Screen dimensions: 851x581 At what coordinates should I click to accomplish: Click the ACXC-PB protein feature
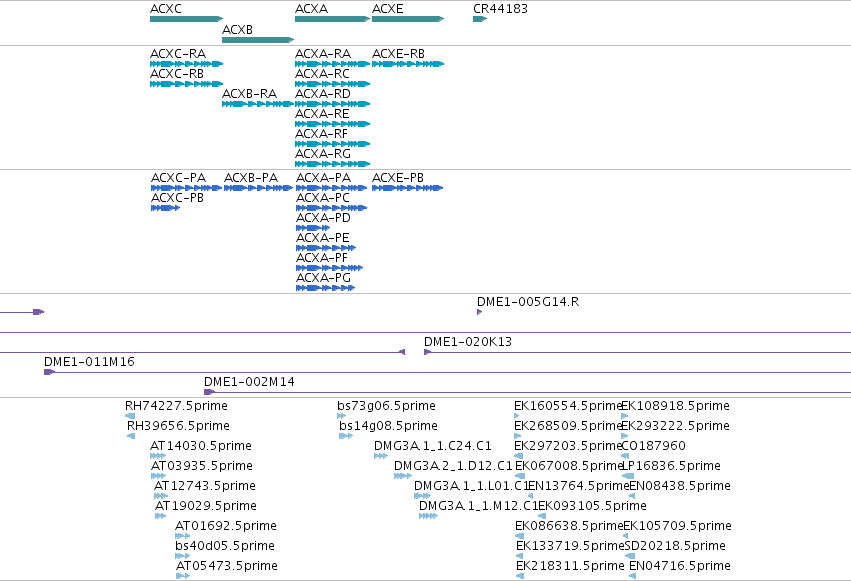[166, 208]
